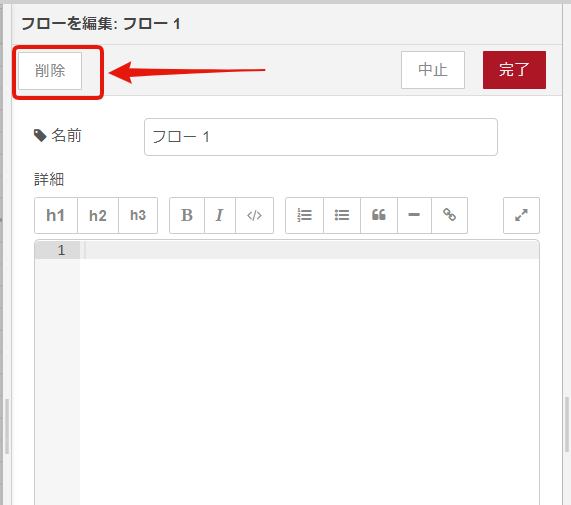Viewport: 571px width, 505px height.
Task: Click the line number 1 gutter
Action: tap(57, 250)
